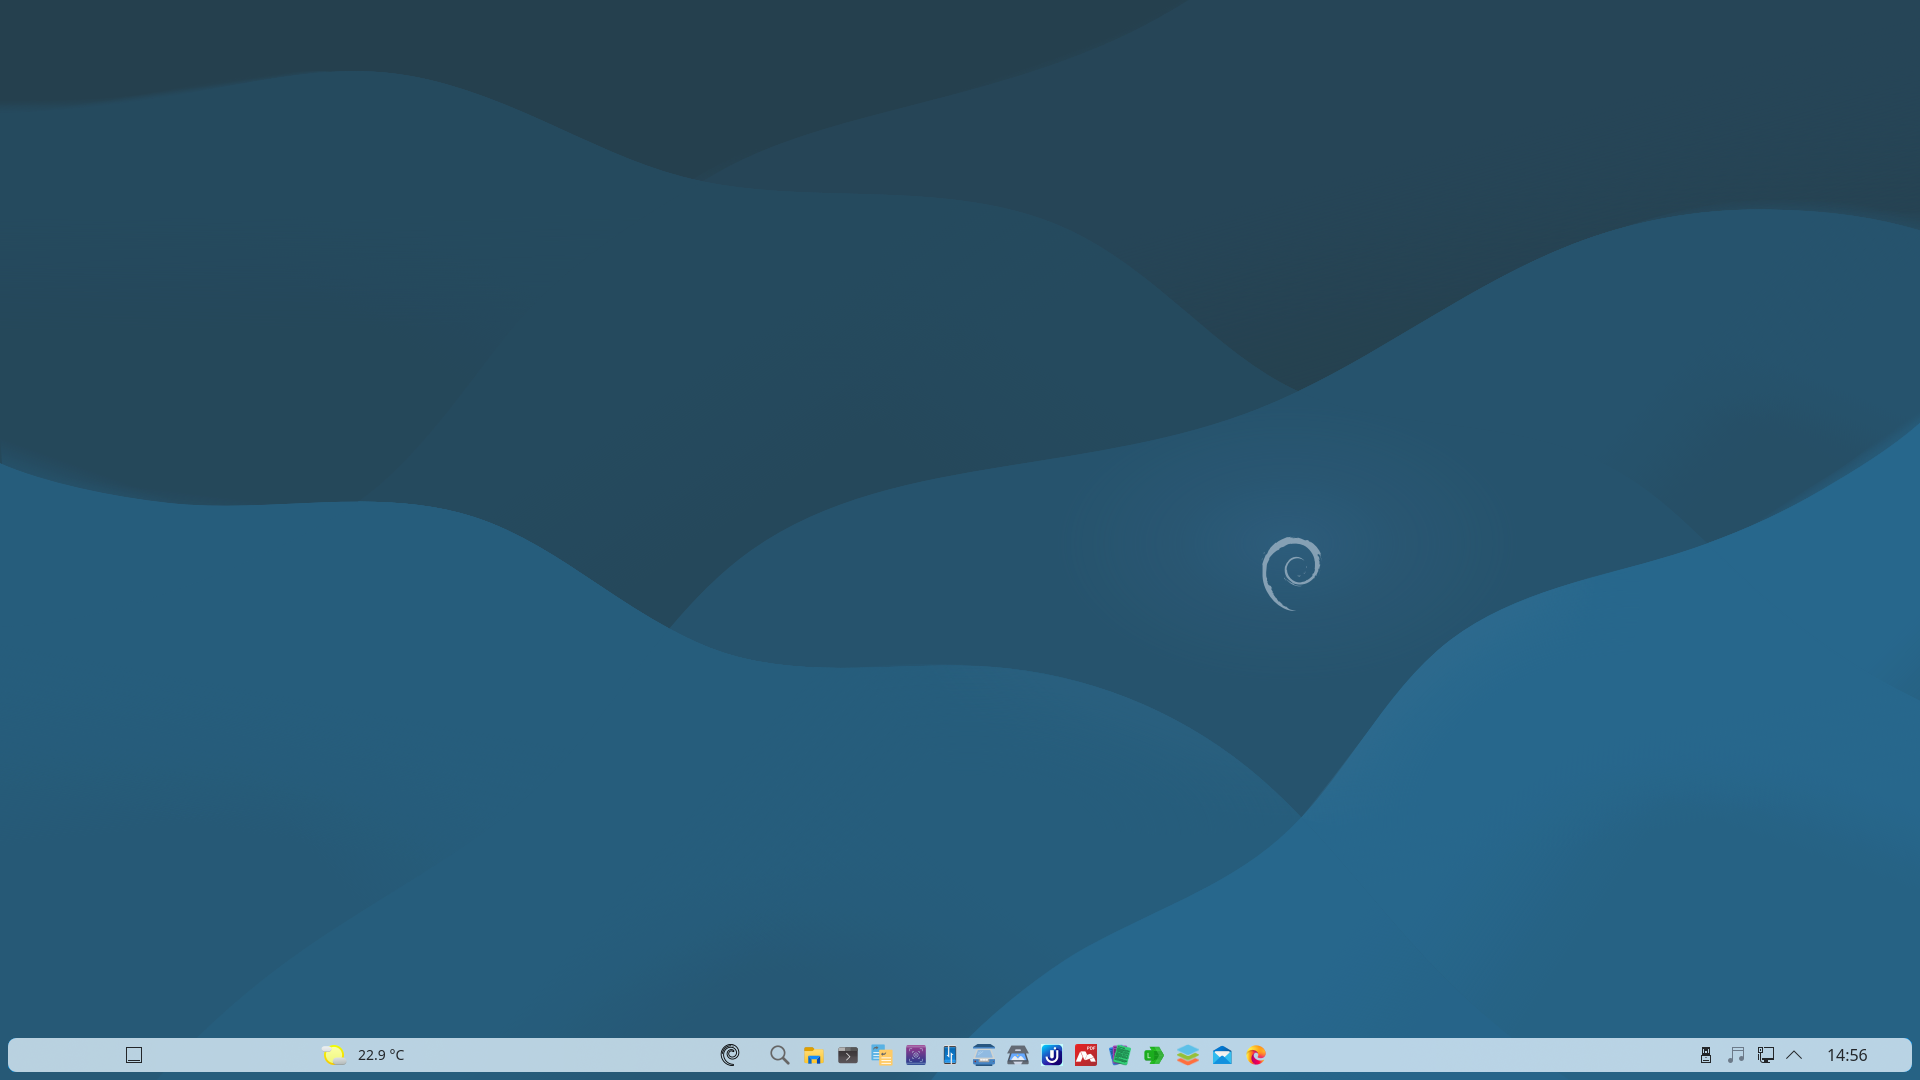Open the 14:56 clock calendar
Screen dimensions: 1920x1080
[x=1847, y=1055]
